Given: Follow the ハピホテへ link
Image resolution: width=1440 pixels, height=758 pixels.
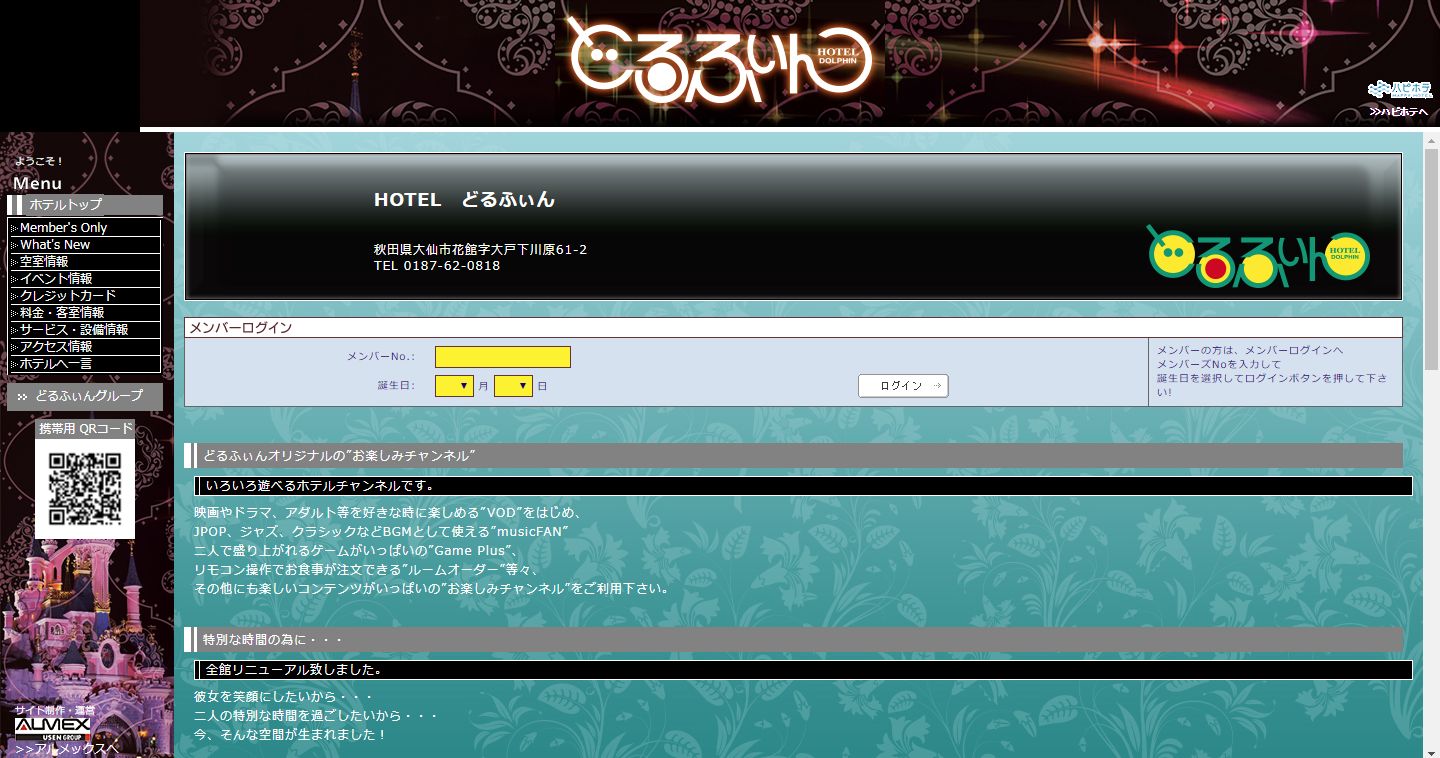Looking at the screenshot, I should pos(1398,112).
